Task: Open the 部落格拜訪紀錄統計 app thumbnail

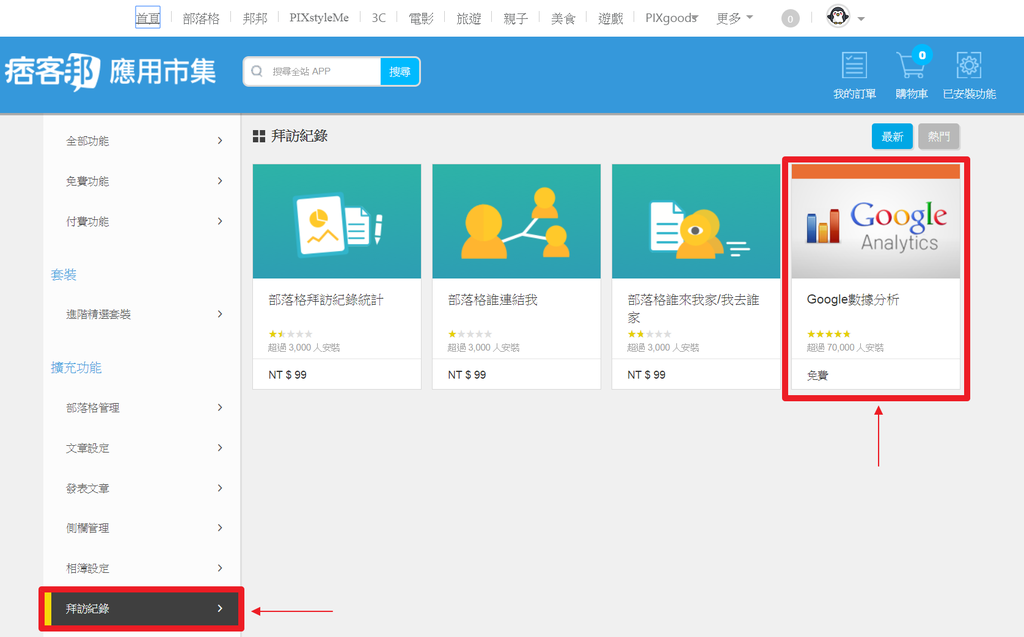Action: pyautogui.click(x=336, y=221)
